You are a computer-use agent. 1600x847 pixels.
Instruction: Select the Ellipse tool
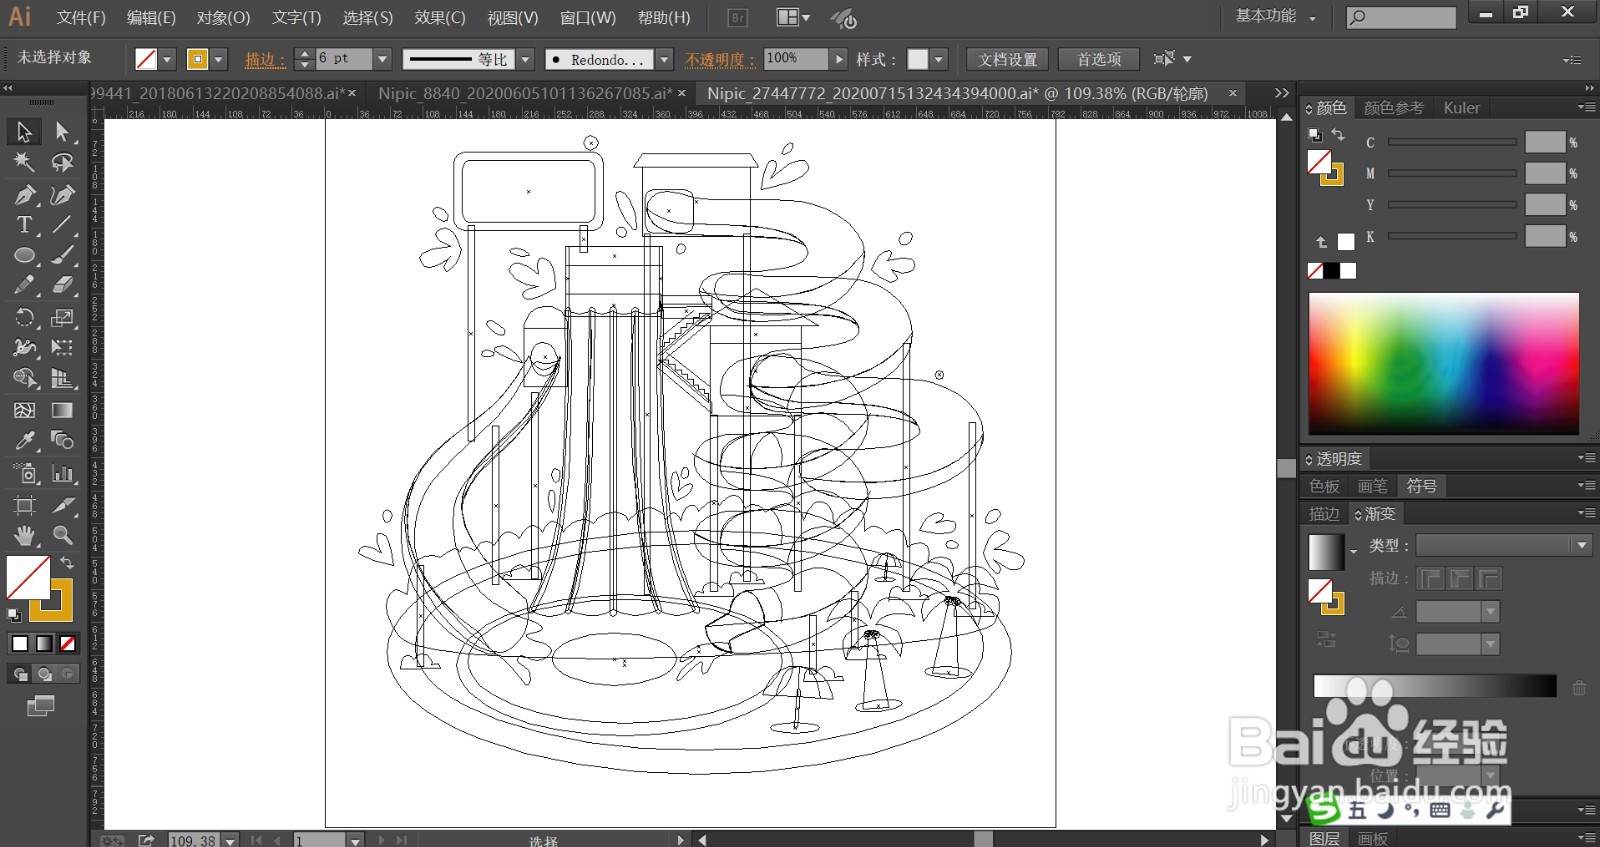(24, 256)
